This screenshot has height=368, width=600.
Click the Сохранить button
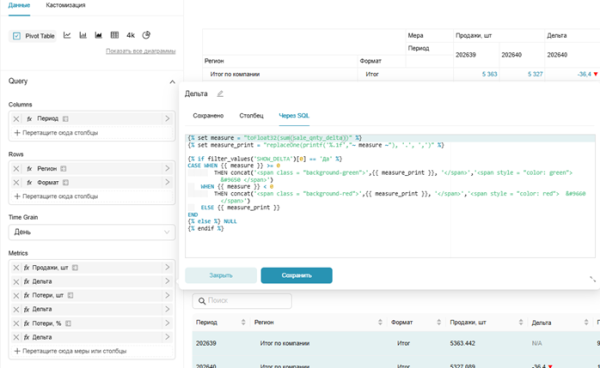tap(297, 275)
